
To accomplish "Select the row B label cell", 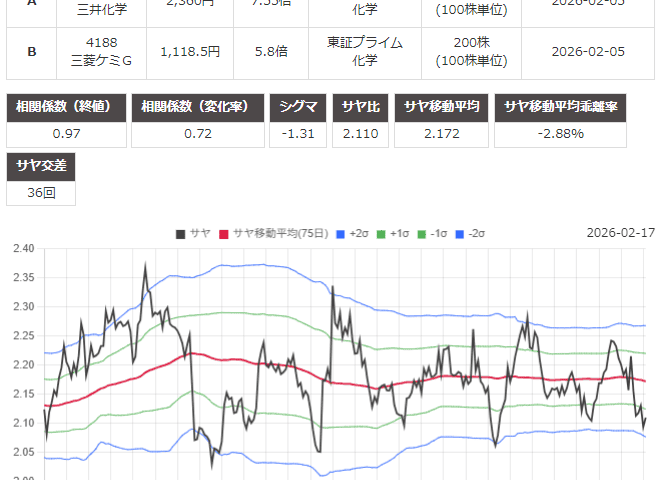I will [x=31, y=51].
